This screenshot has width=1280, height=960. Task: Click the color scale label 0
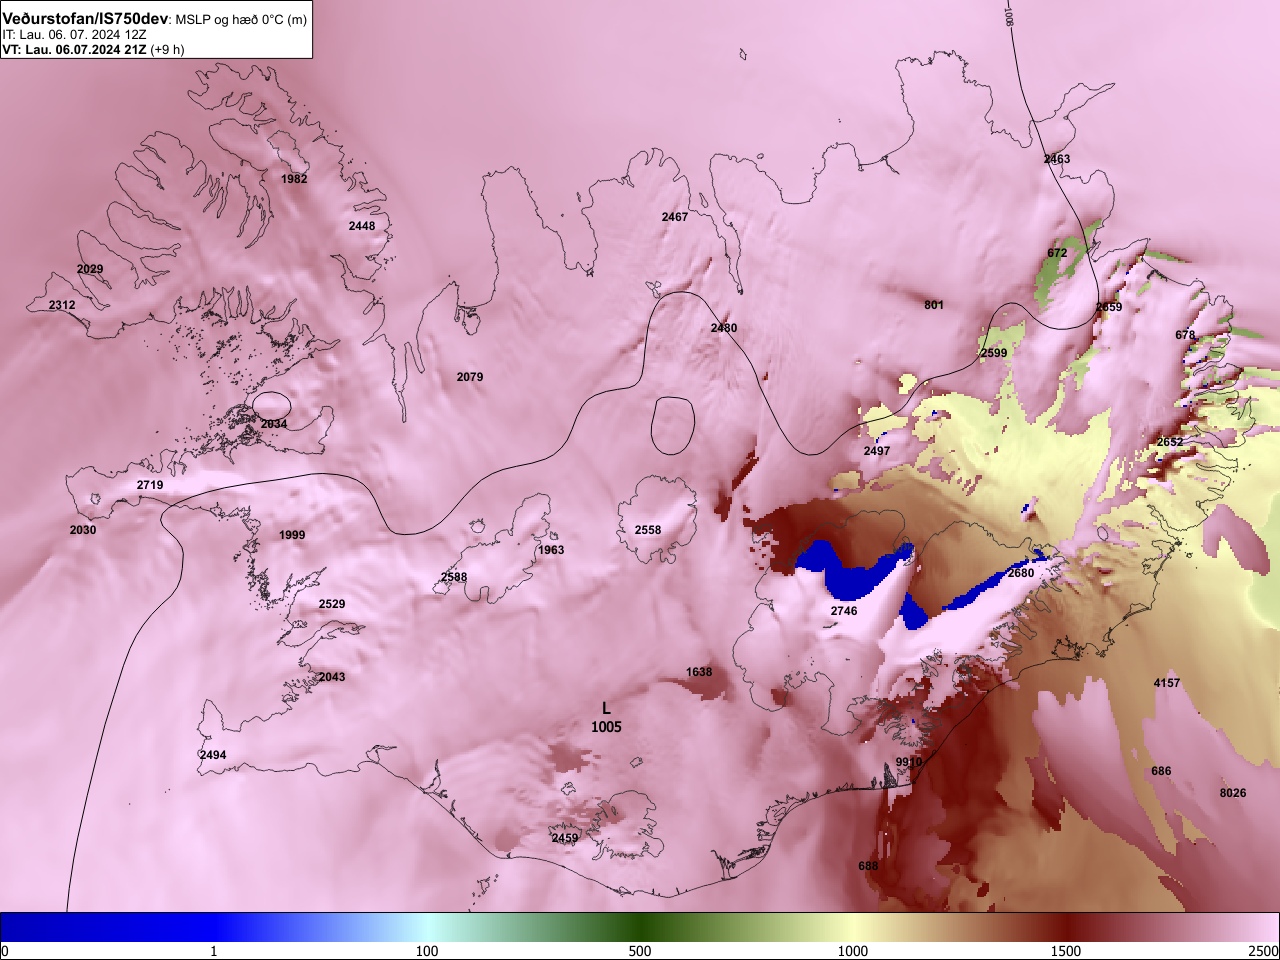point(5,951)
